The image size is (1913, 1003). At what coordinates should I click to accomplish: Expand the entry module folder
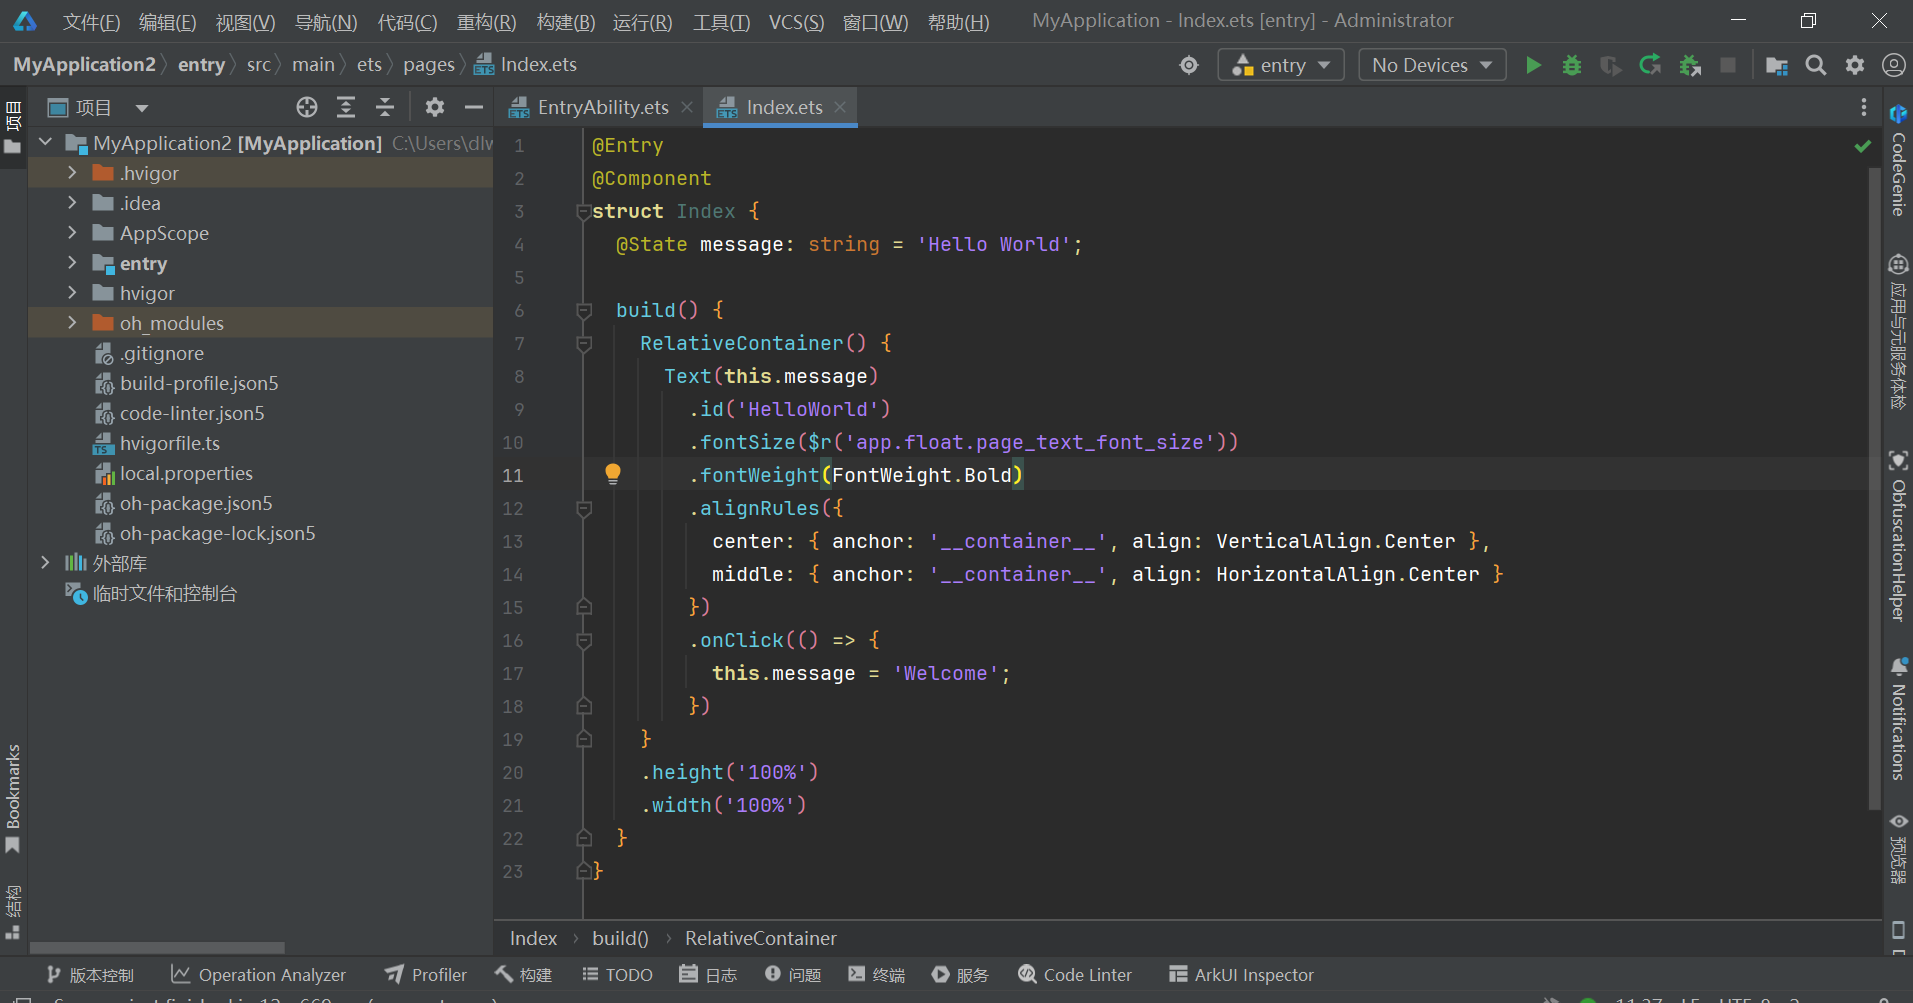tap(72, 263)
